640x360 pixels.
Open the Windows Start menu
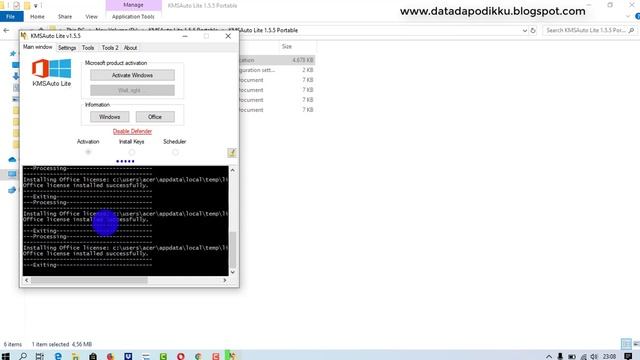pos(6,356)
